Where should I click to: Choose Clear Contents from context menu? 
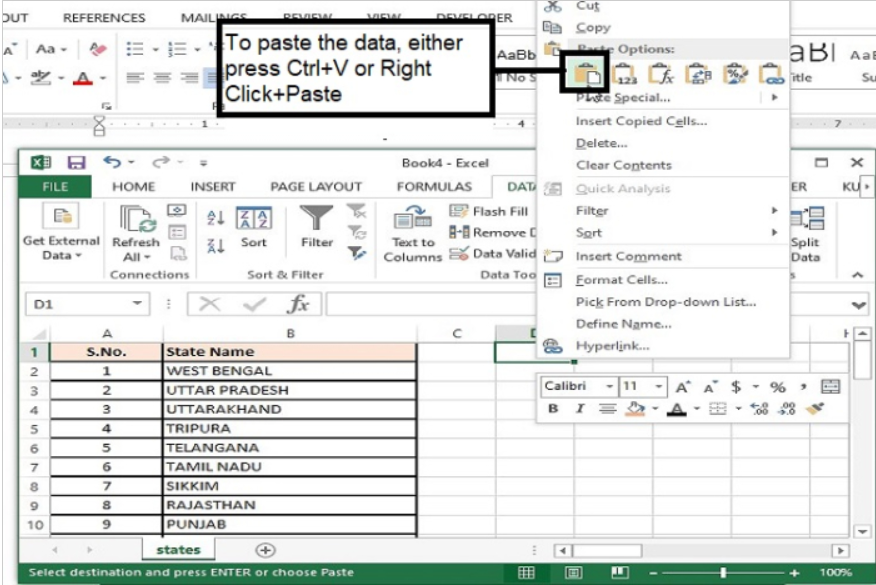tap(623, 165)
